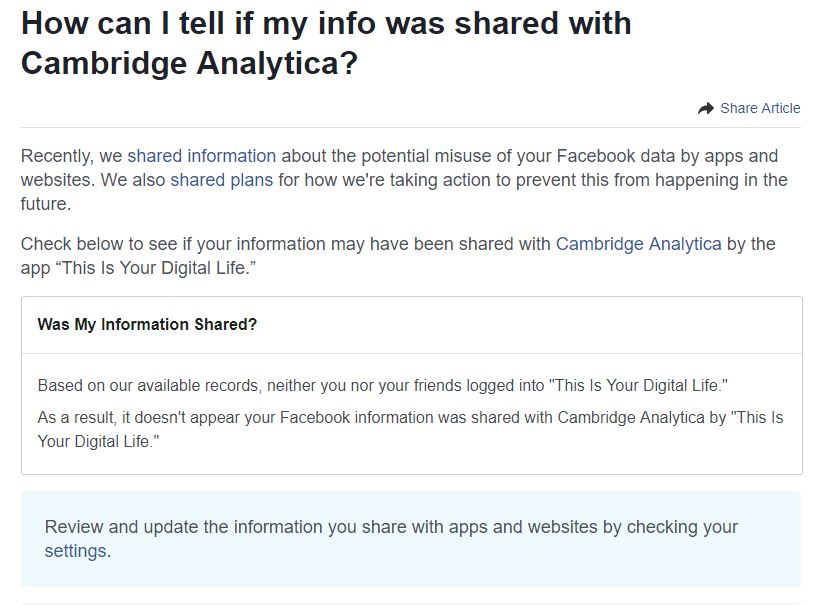Click "Cambridge Analytica?" in the title

(190, 63)
